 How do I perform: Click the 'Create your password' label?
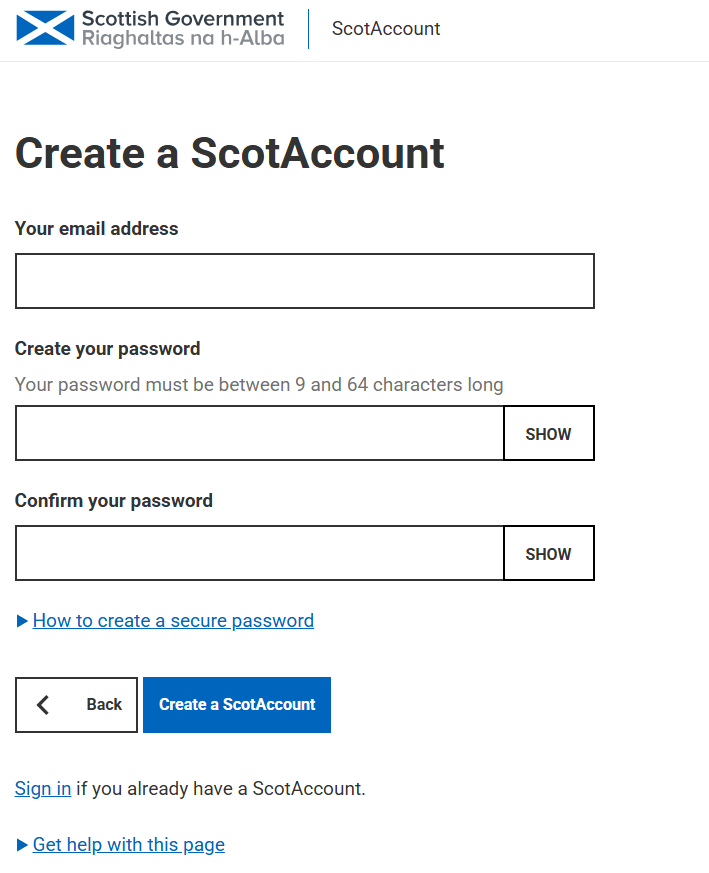coord(107,349)
